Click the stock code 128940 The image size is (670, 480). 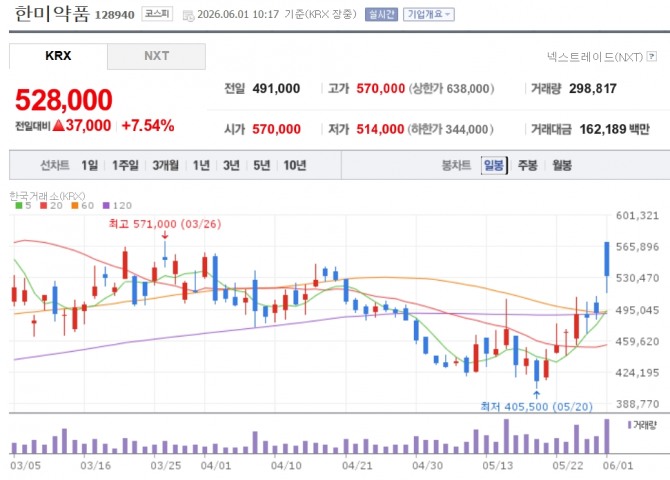(115, 15)
